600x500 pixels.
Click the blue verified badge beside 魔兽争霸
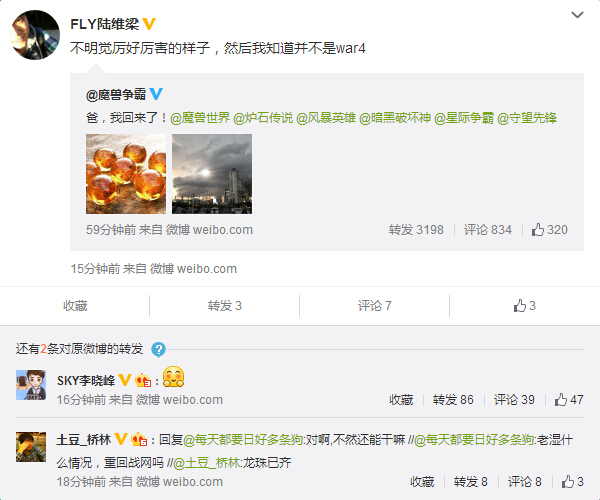coord(156,94)
